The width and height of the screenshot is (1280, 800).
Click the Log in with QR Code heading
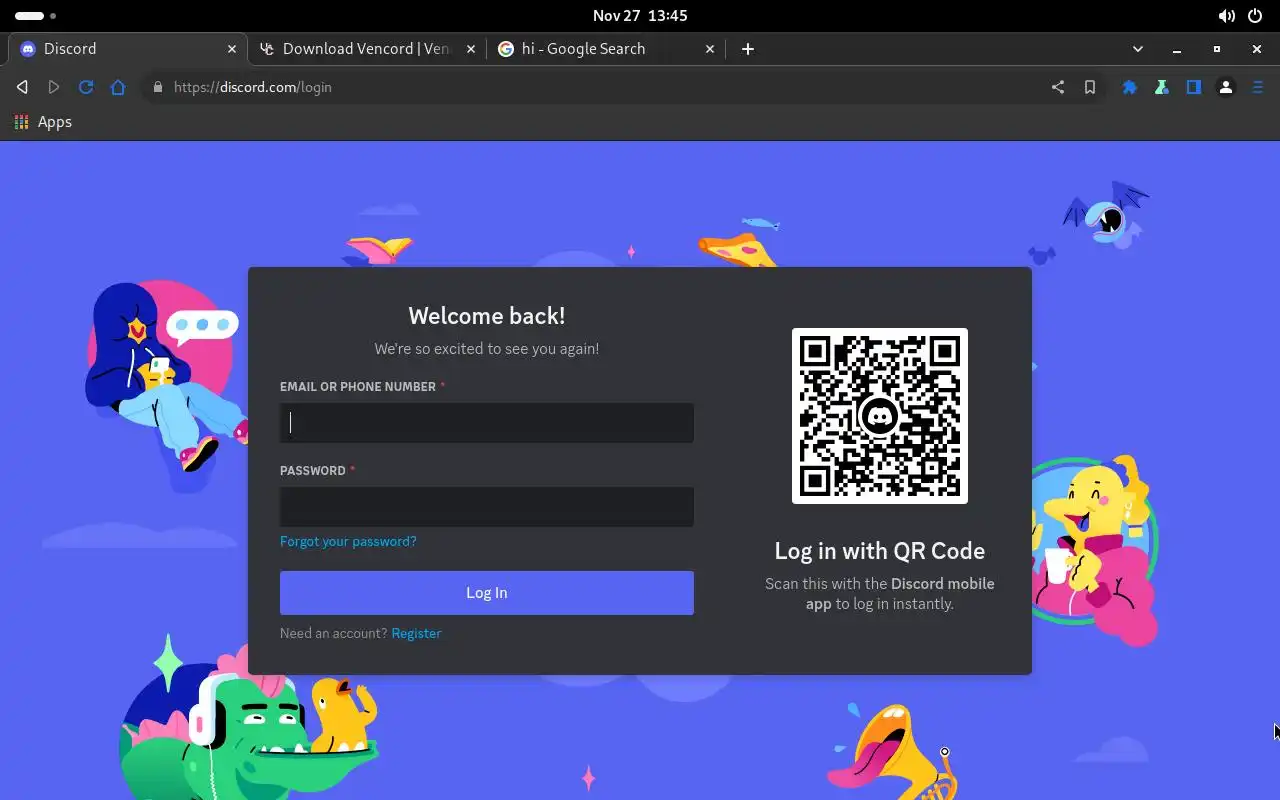[880, 551]
